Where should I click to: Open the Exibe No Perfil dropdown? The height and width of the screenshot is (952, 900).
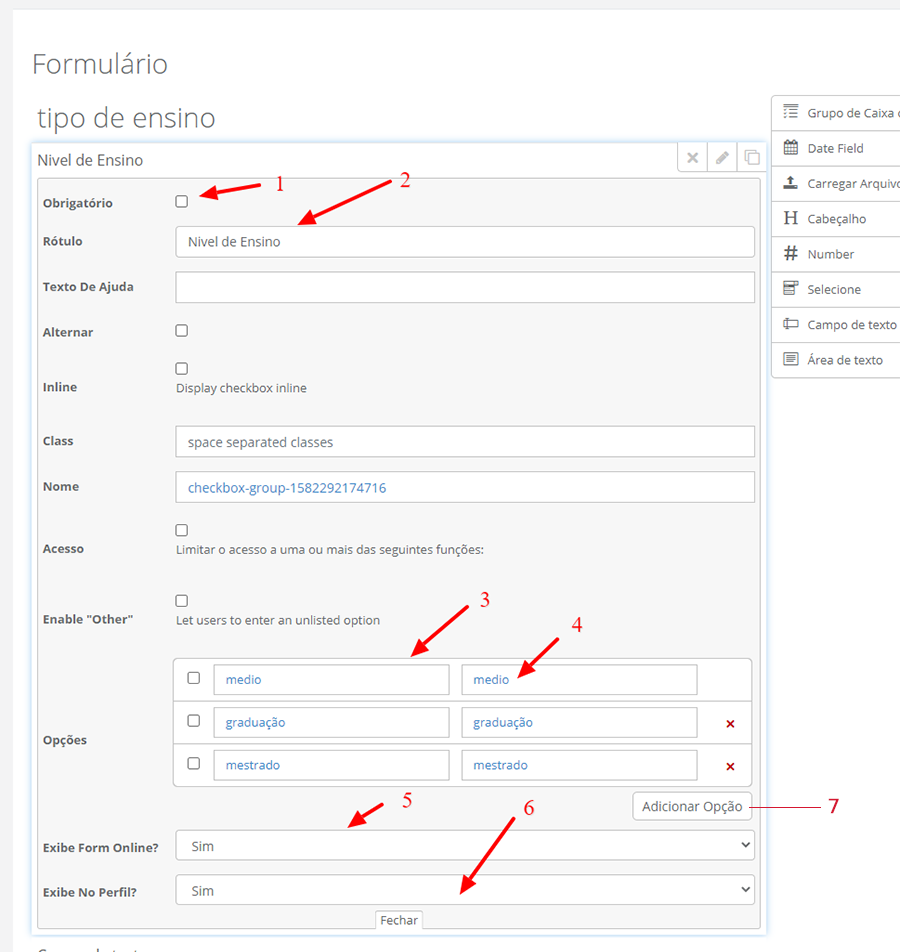click(x=464, y=890)
